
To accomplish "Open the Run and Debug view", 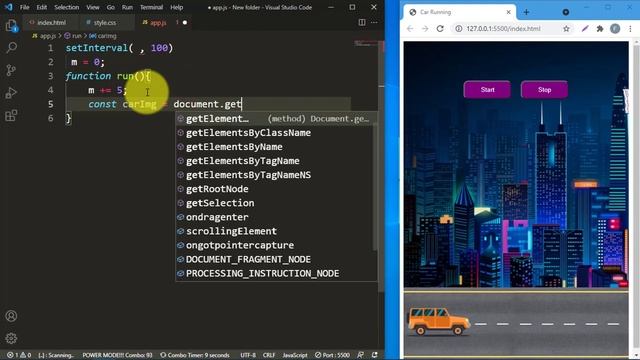I will 11,93.
